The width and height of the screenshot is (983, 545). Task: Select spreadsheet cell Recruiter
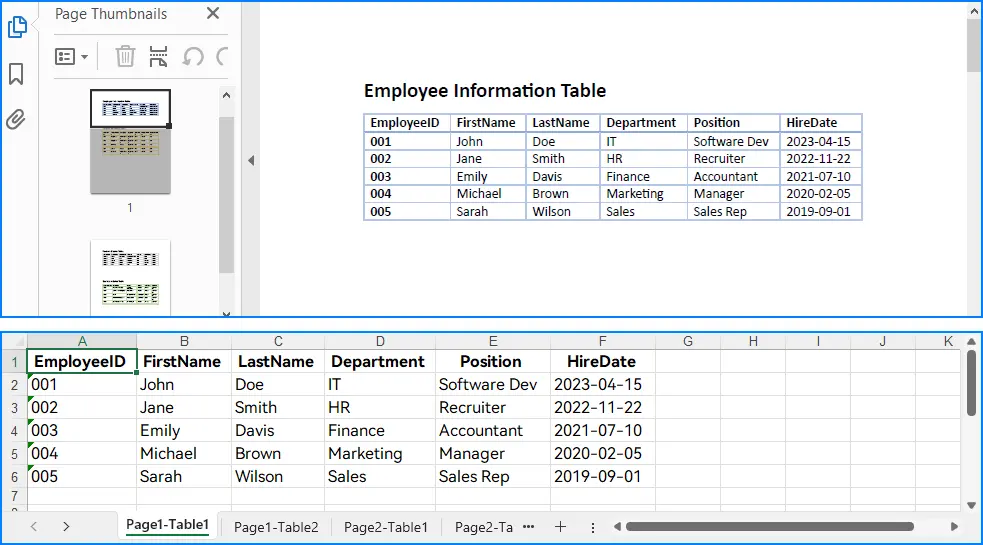tap(493, 408)
